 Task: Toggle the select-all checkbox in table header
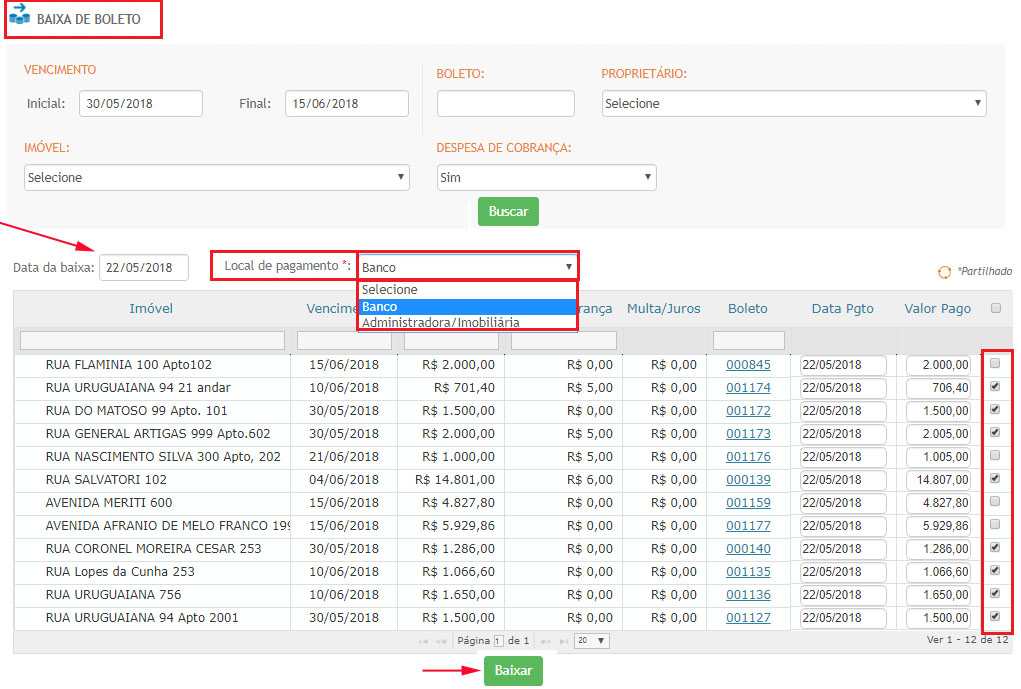pos(995,308)
